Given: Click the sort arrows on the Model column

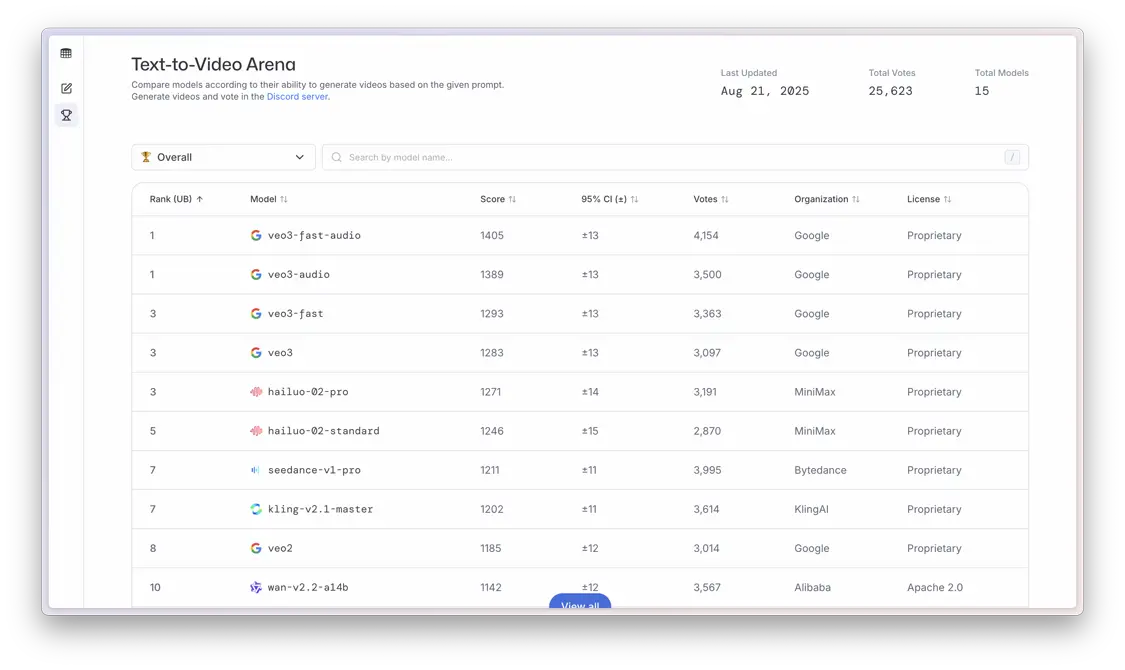Looking at the screenshot, I should pyautogui.click(x=285, y=199).
